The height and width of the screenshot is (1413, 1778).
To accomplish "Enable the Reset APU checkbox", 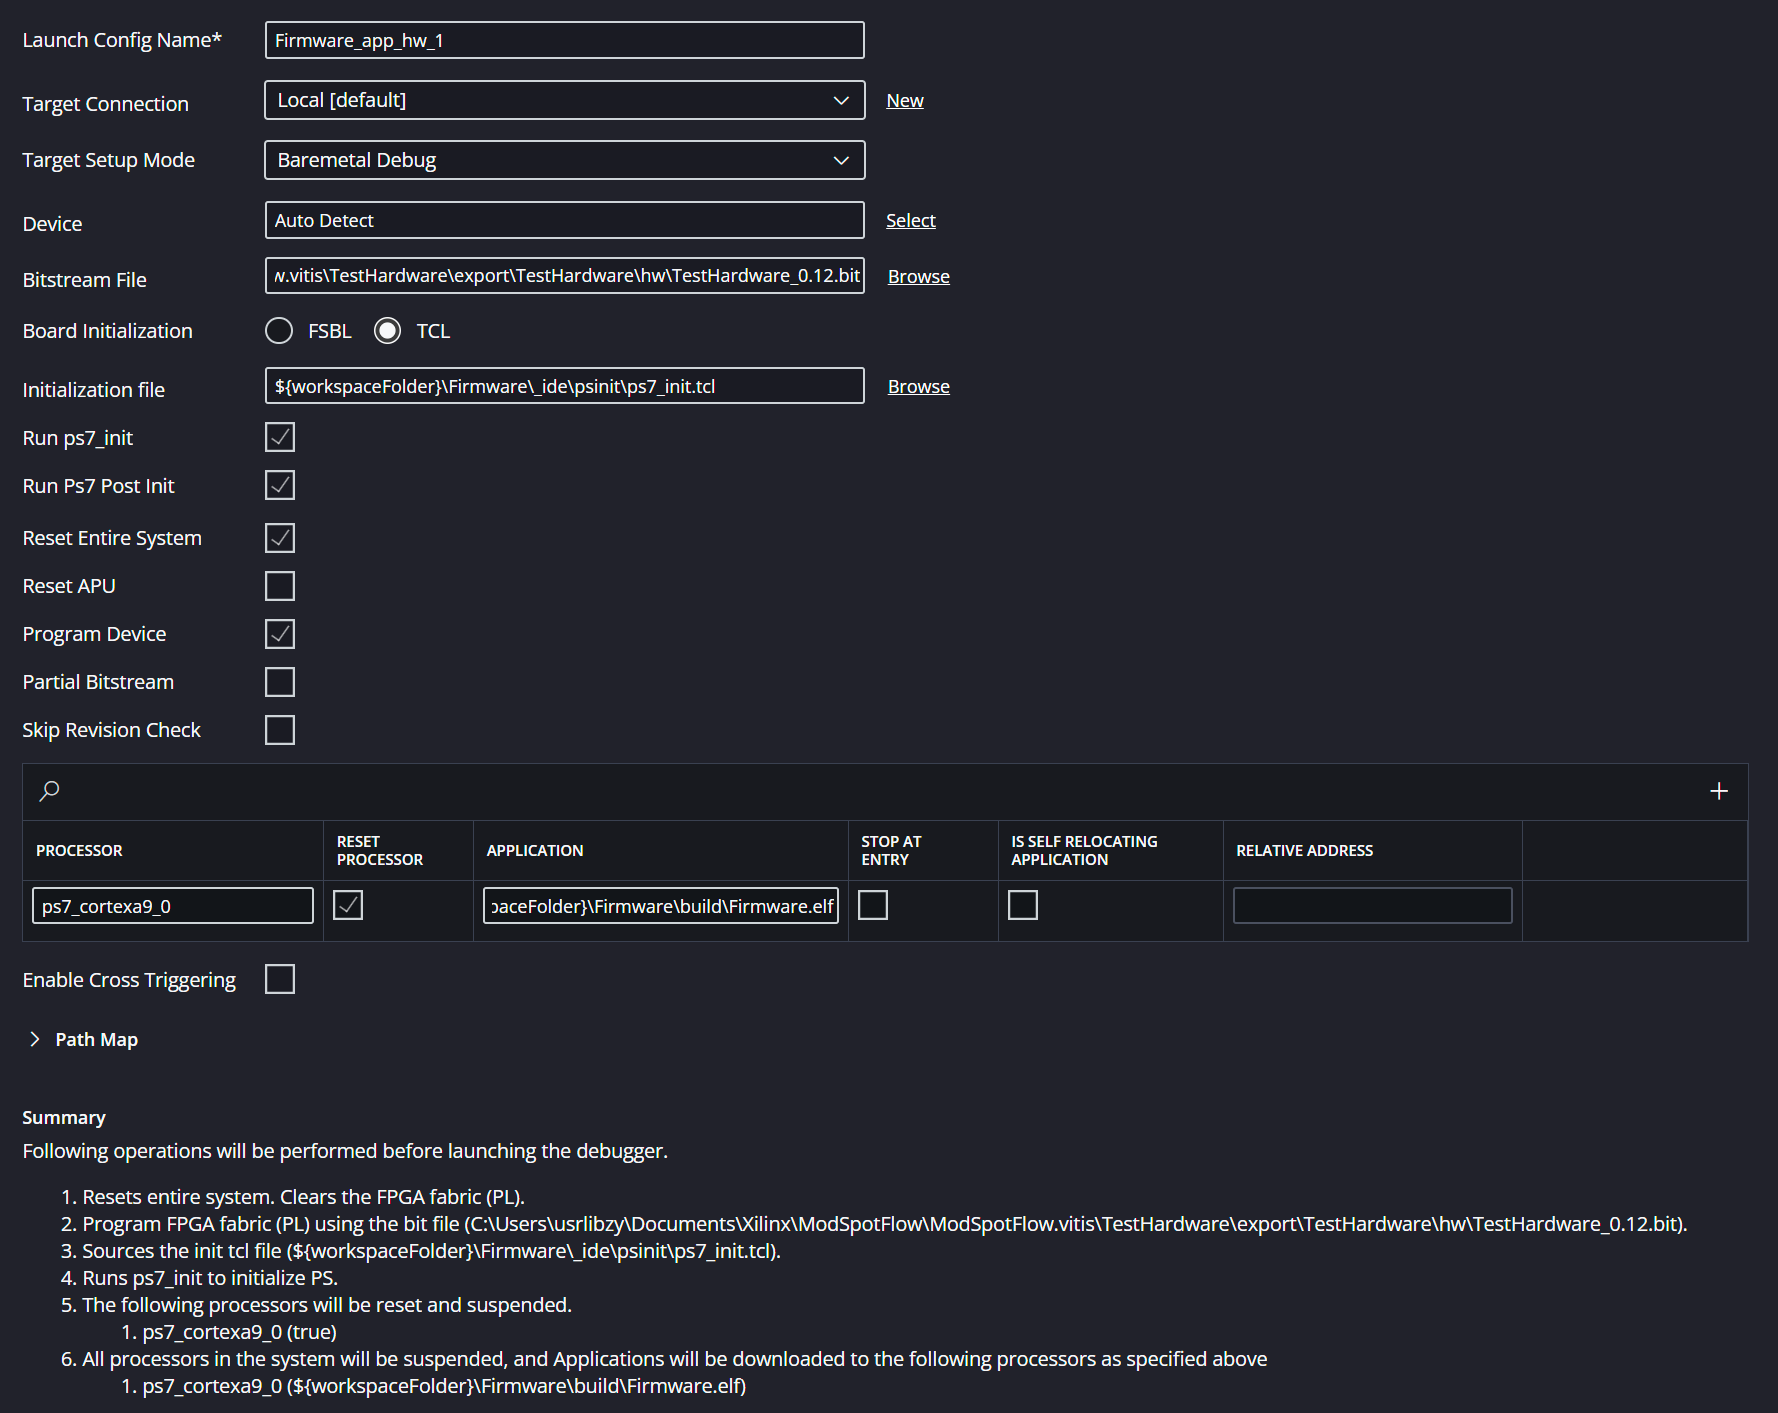I will click(x=280, y=586).
